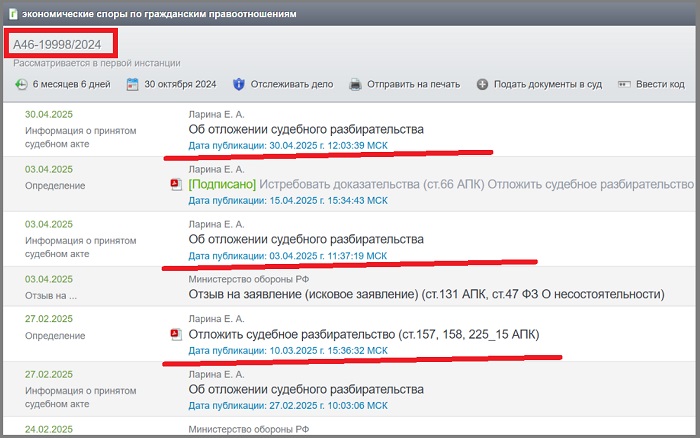Click Дата публикации: 30.04.2025 г. 12:03:39 МСК
This screenshot has width=700, height=438.
click(288, 146)
